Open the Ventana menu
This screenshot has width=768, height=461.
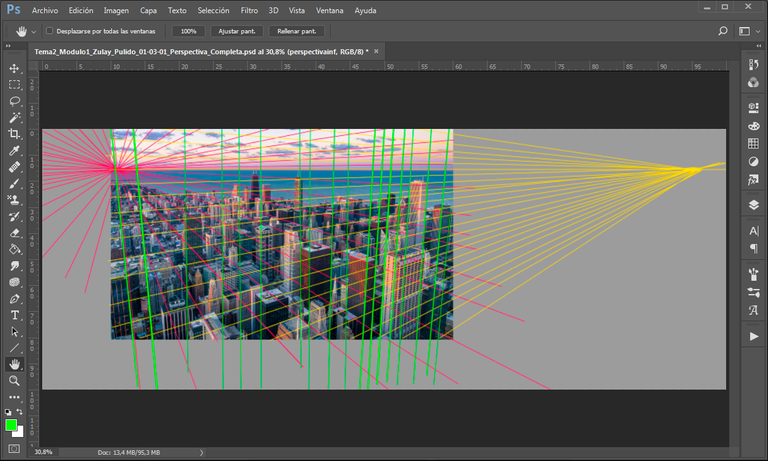click(x=329, y=10)
